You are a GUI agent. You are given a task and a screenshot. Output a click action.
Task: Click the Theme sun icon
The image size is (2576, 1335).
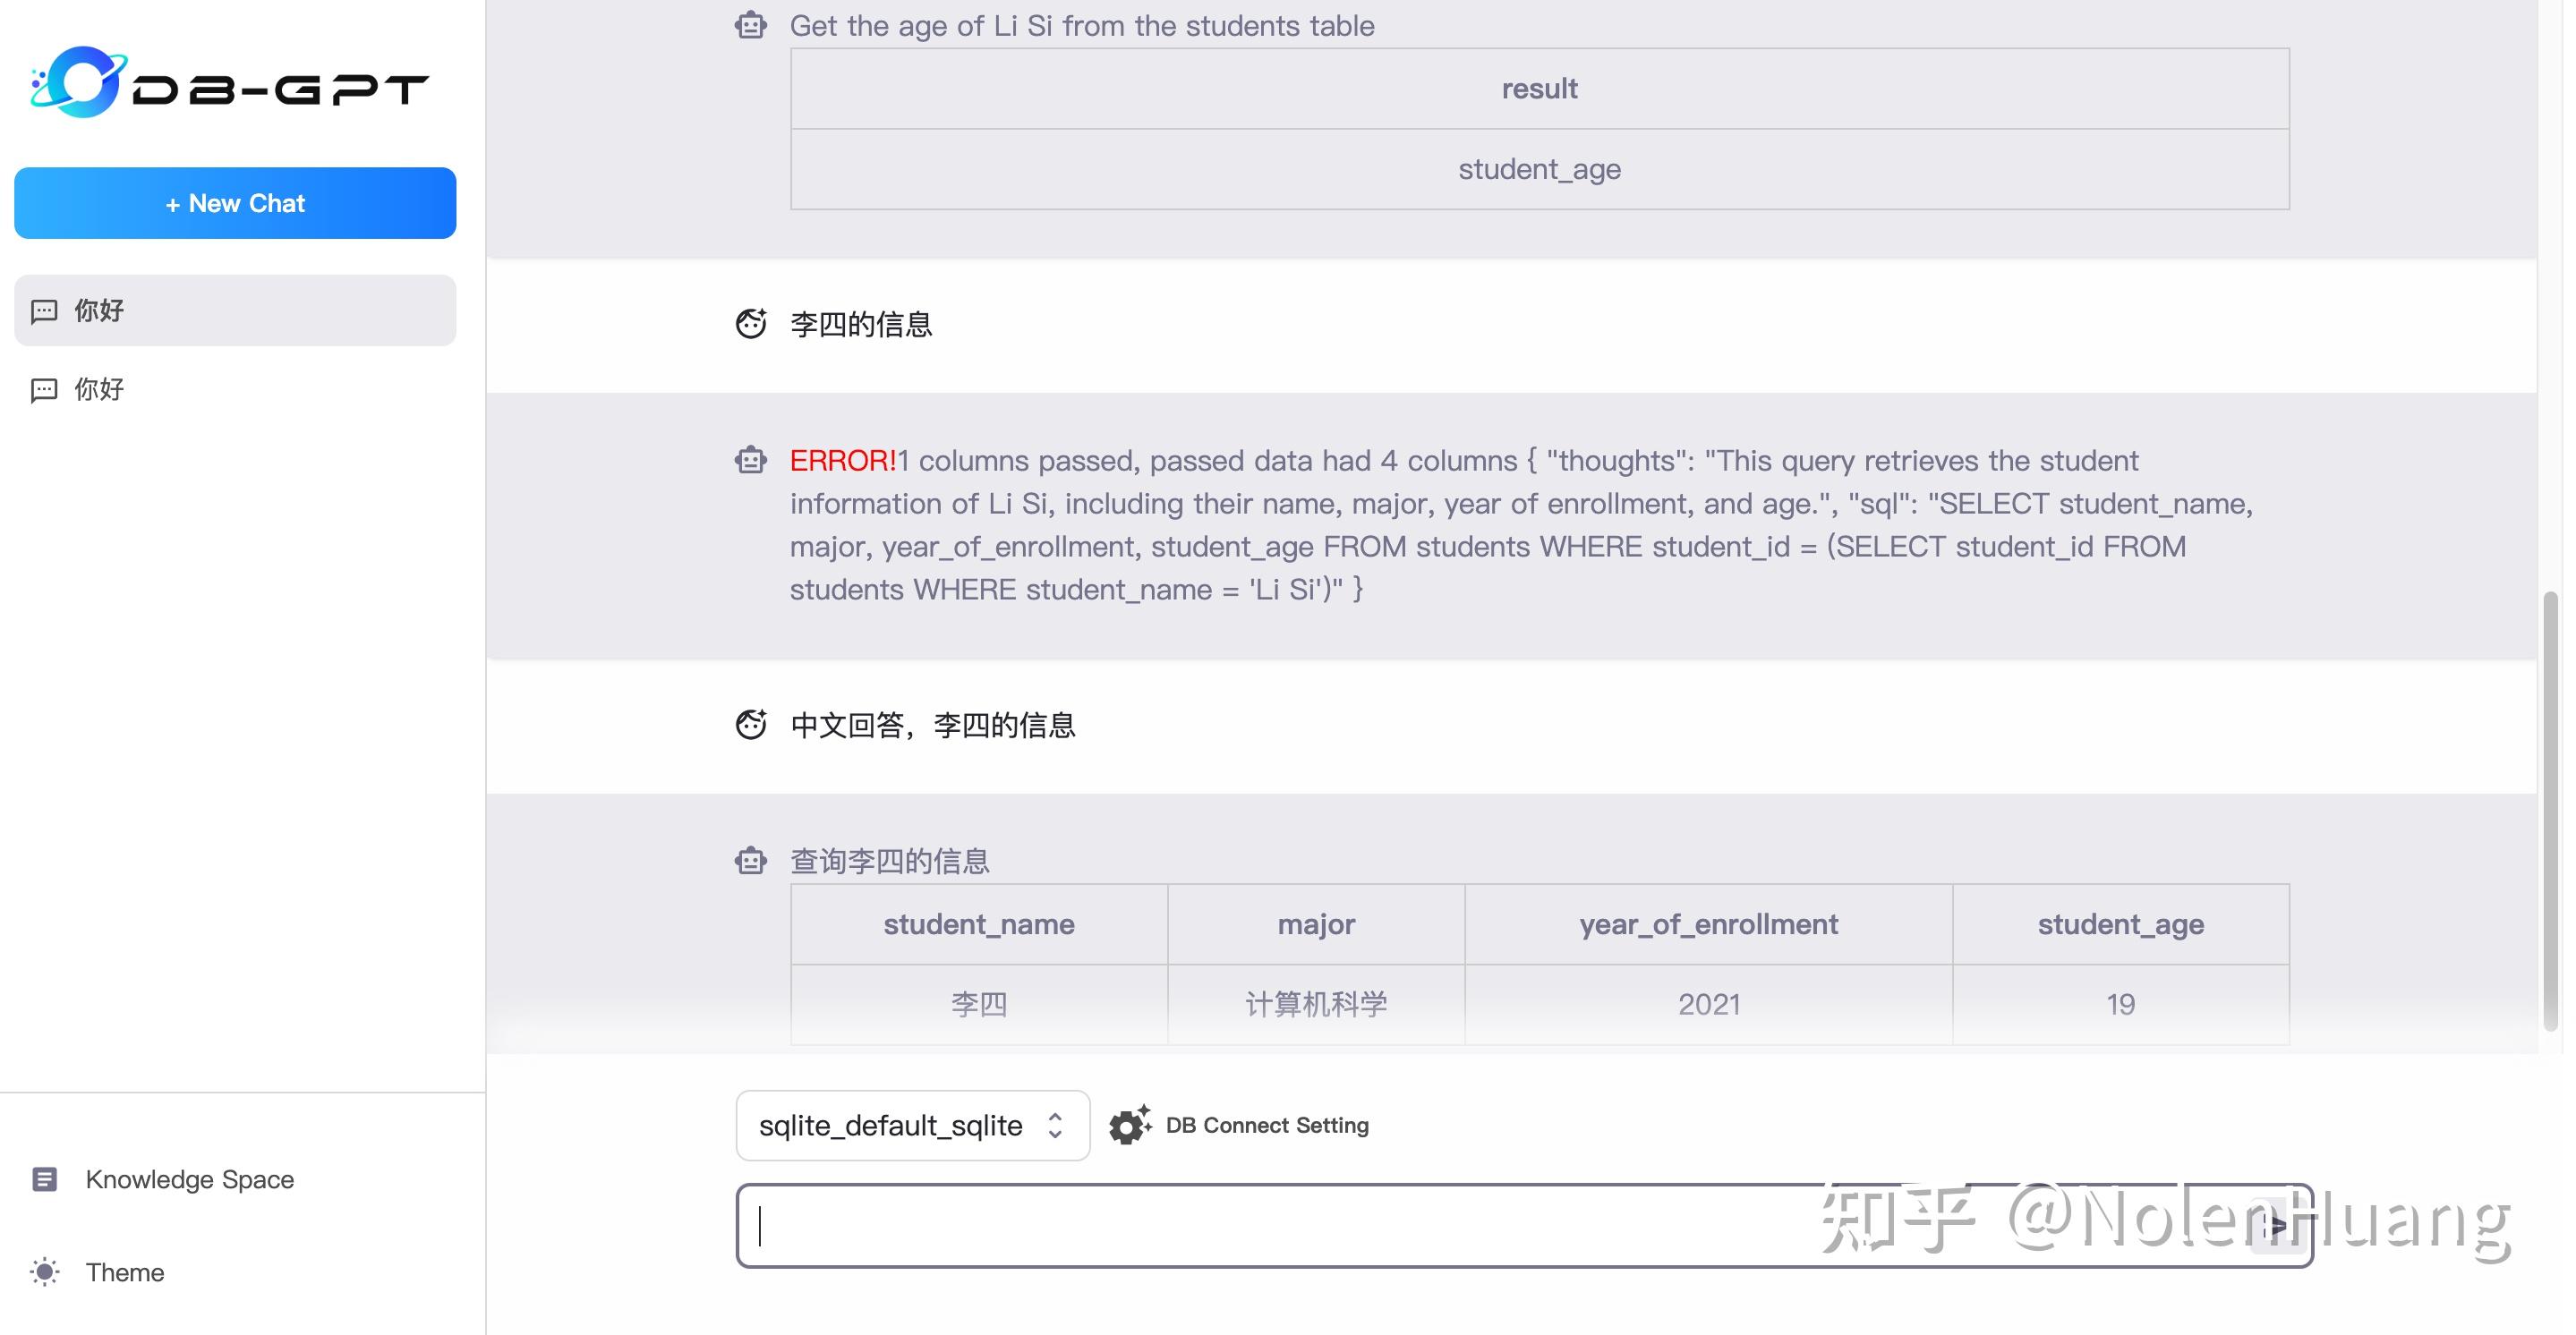pos(44,1272)
